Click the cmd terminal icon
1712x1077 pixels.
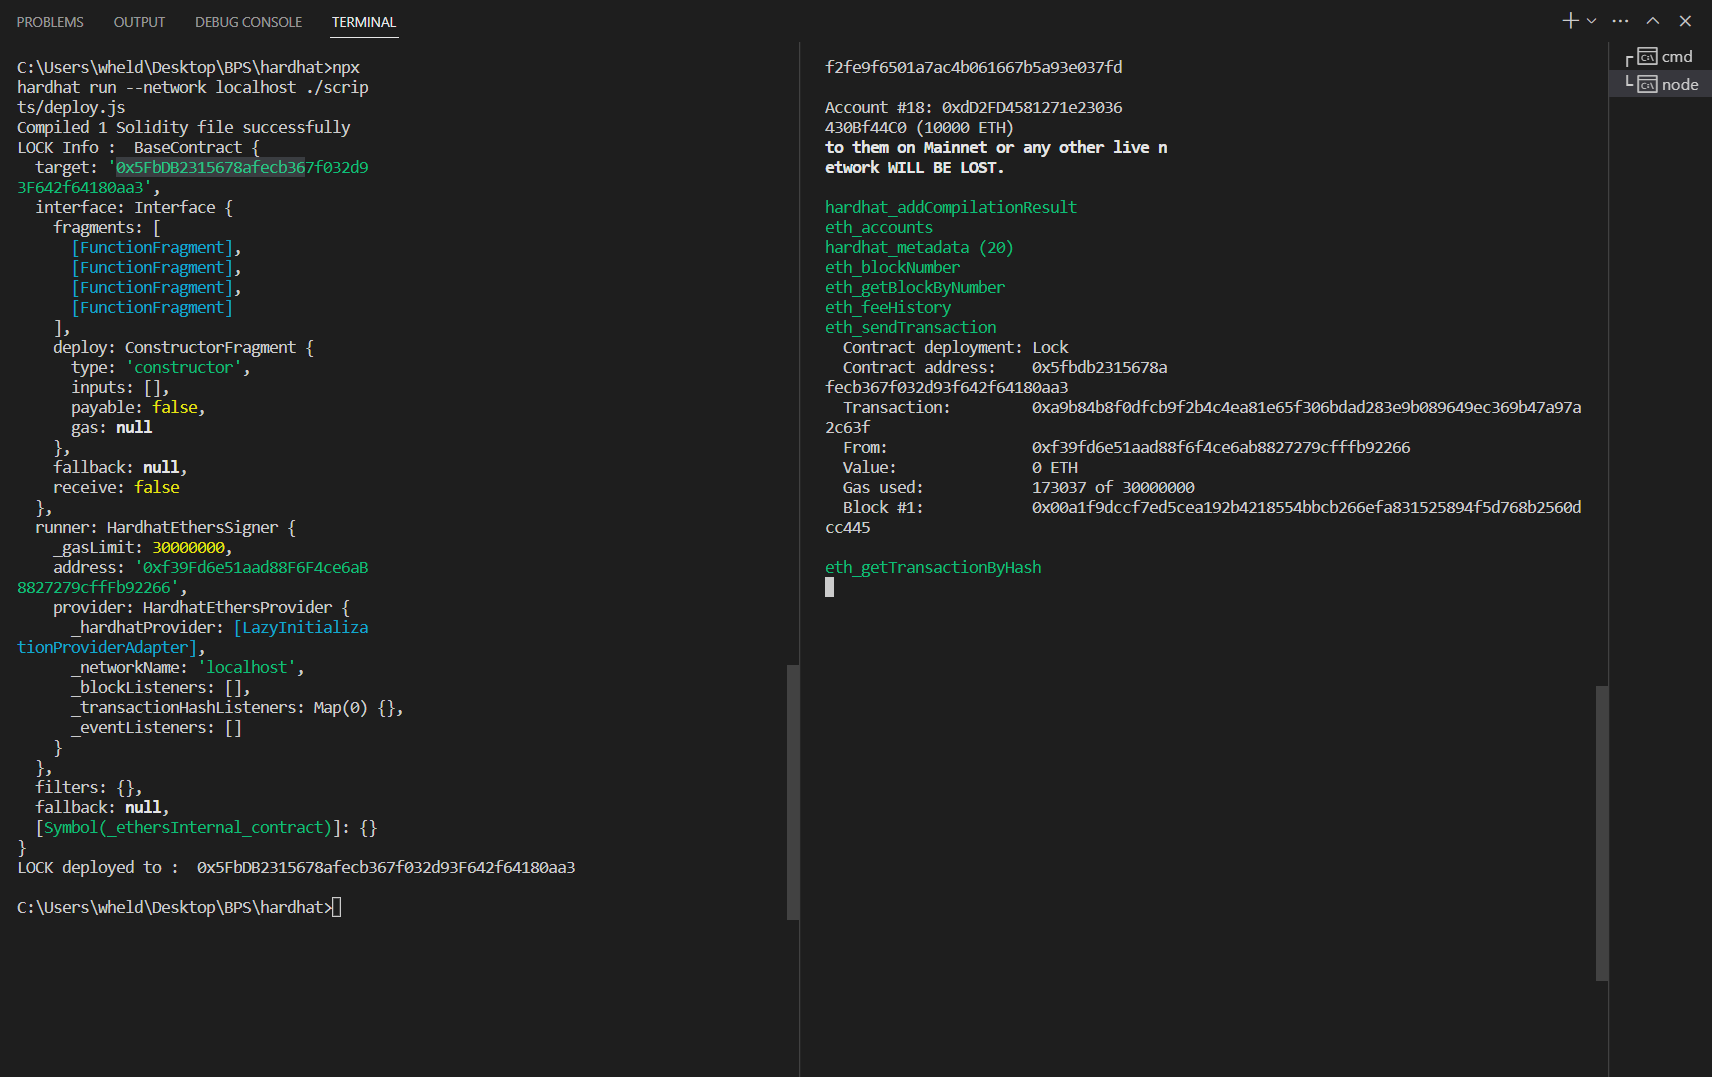[1647, 57]
